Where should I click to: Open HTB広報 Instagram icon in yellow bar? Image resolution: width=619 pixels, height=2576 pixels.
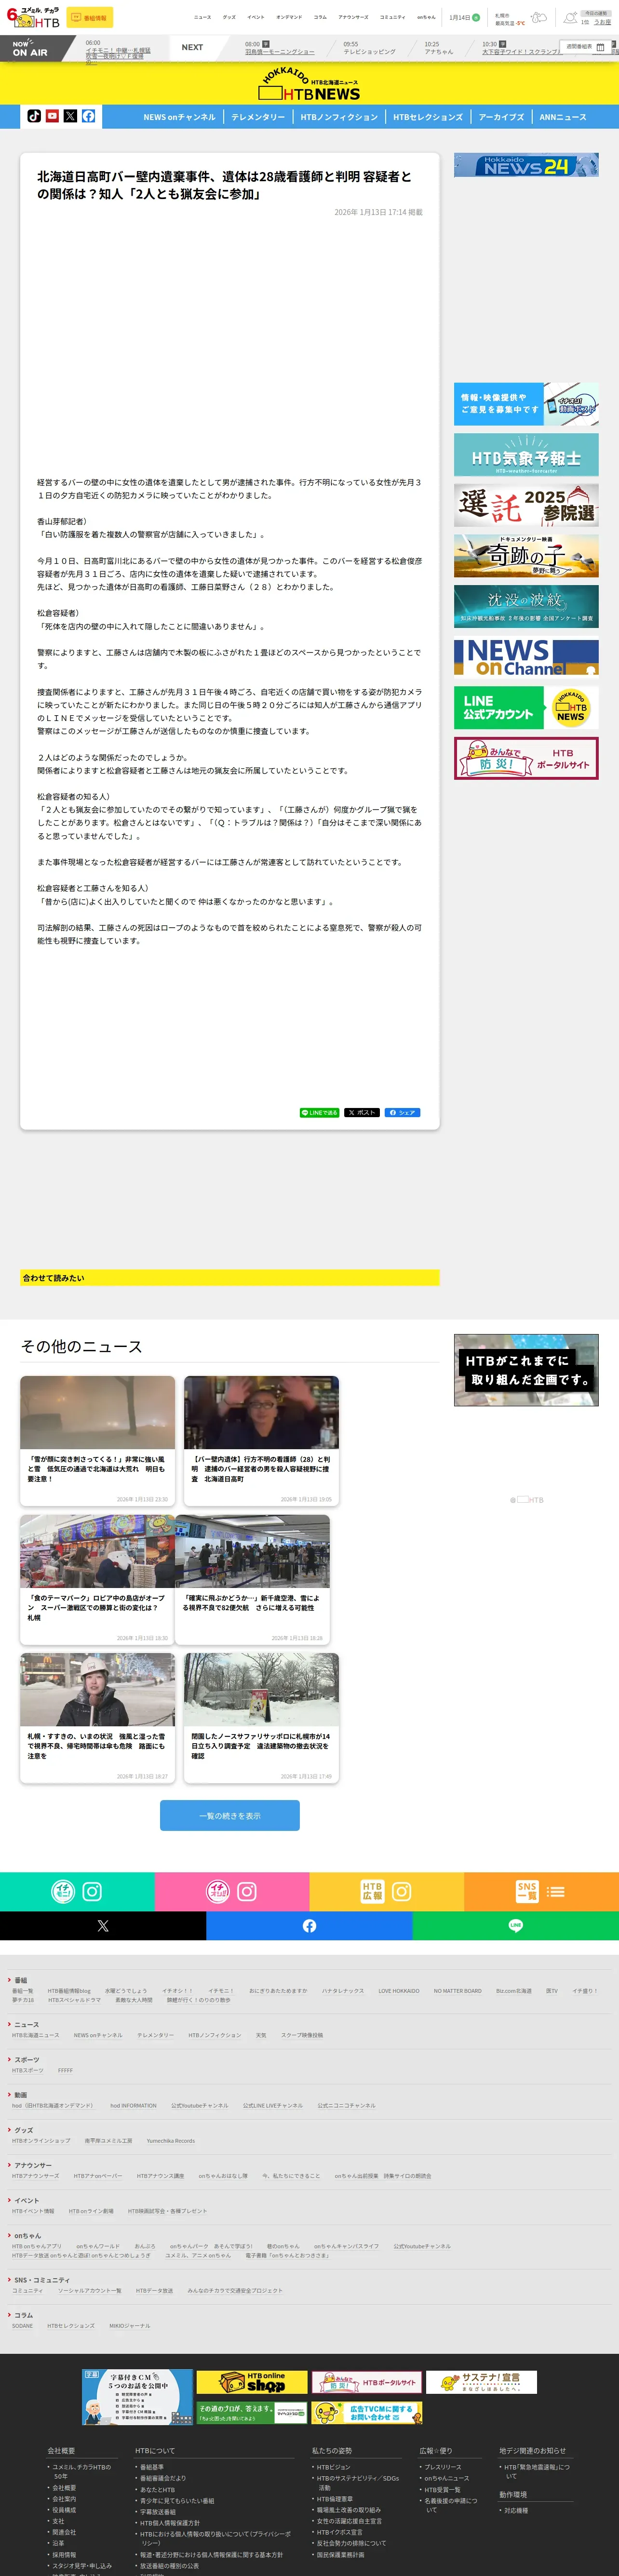point(401,1892)
